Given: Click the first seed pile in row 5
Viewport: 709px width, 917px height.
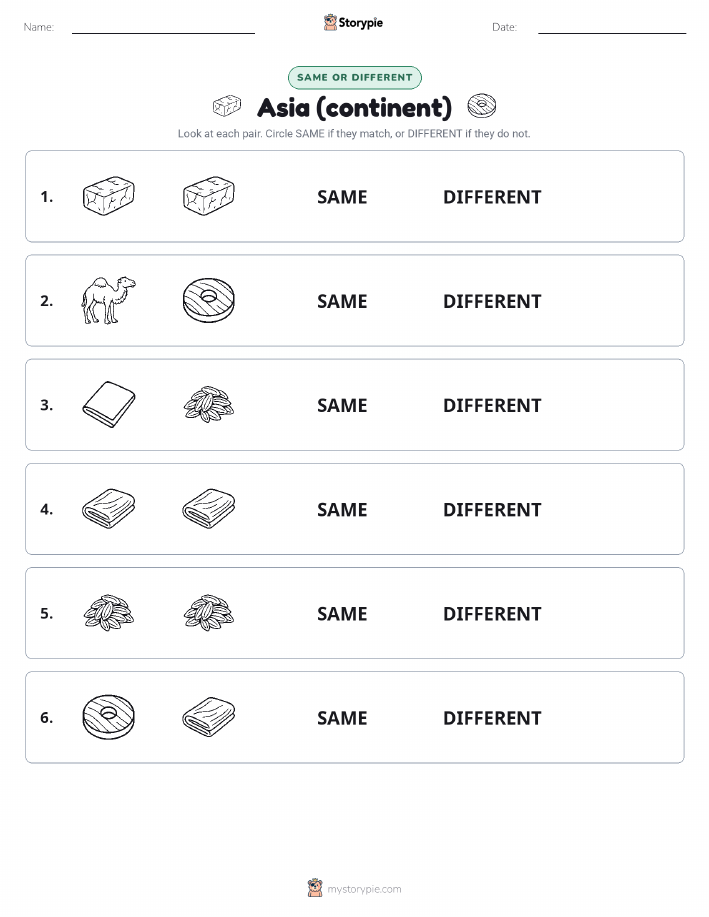Looking at the screenshot, I should point(108,613).
